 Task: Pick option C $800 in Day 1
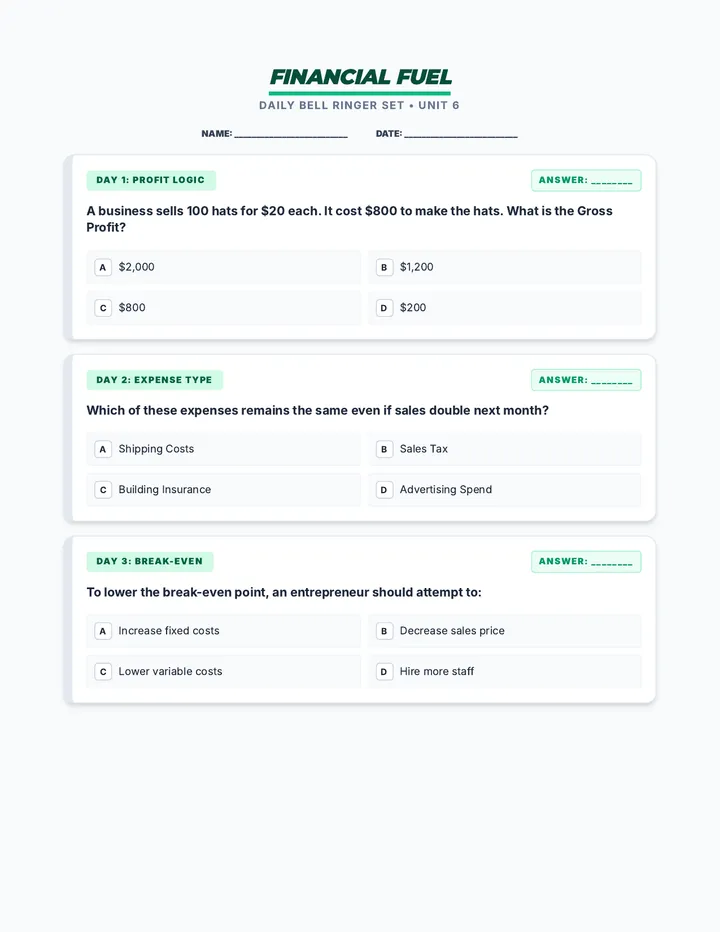[224, 308]
